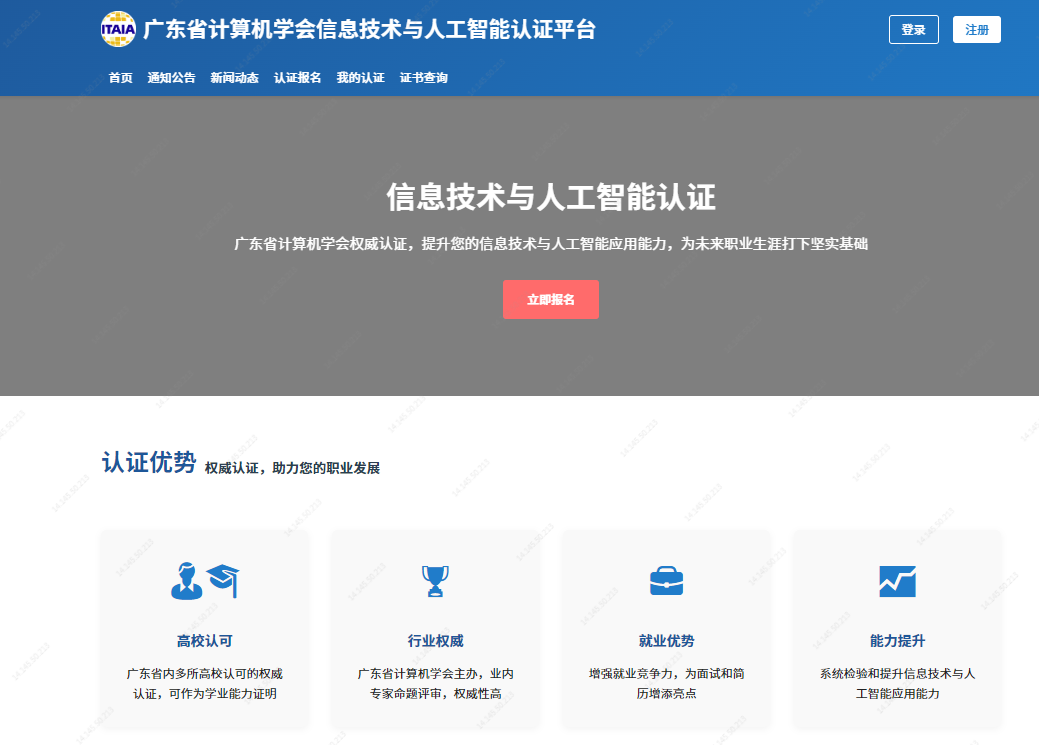Click the 行业权威 trophy icon
This screenshot has width=1039, height=745.
point(435,581)
